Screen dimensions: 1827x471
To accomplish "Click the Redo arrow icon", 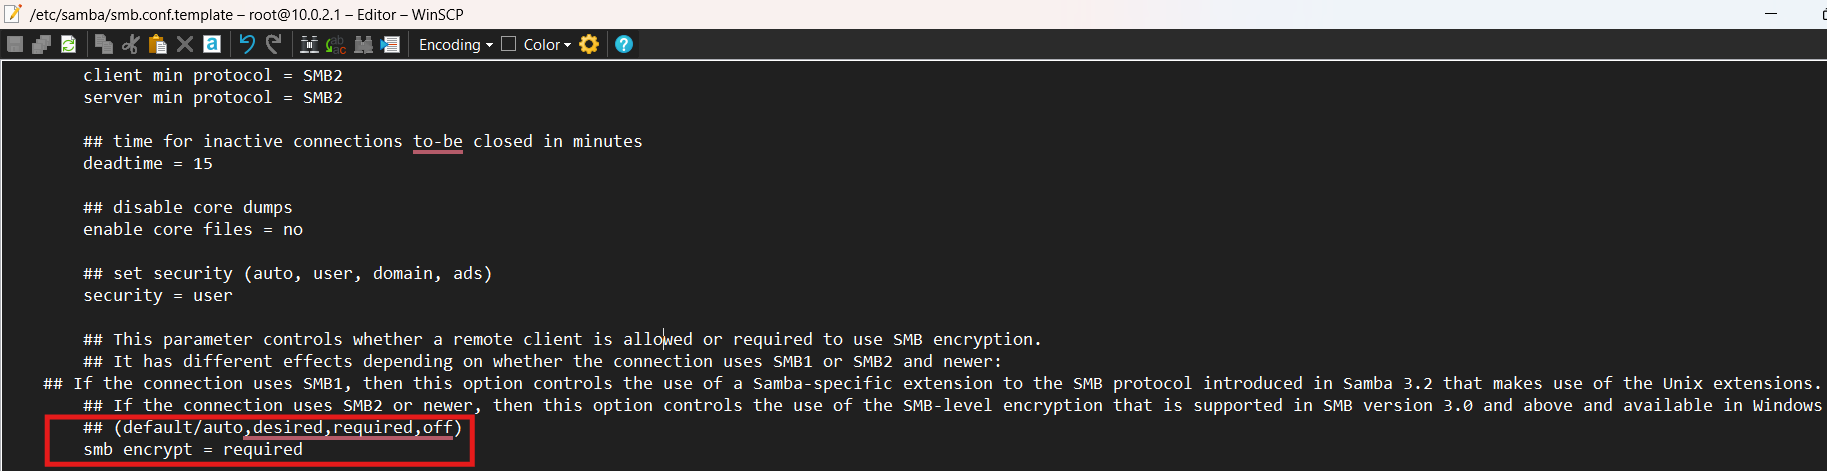I will [x=273, y=44].
